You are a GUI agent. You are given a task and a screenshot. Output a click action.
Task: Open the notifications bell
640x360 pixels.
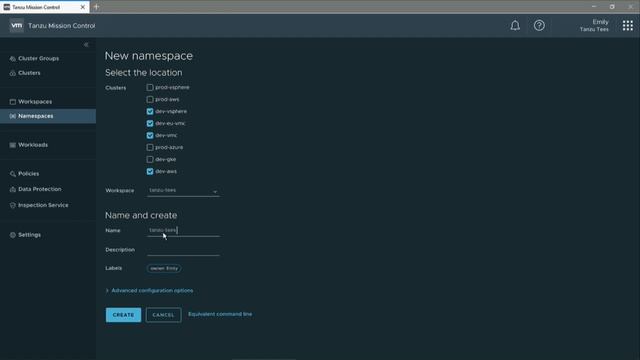[x=515, y=26]
